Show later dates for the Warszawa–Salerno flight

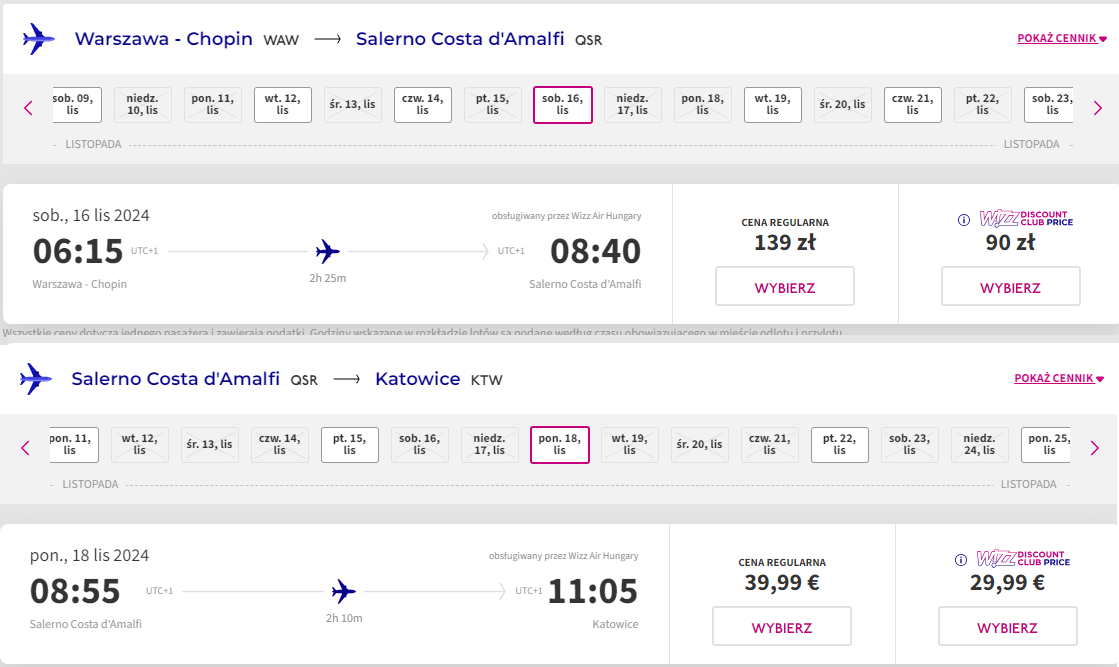coord(1098,108)
